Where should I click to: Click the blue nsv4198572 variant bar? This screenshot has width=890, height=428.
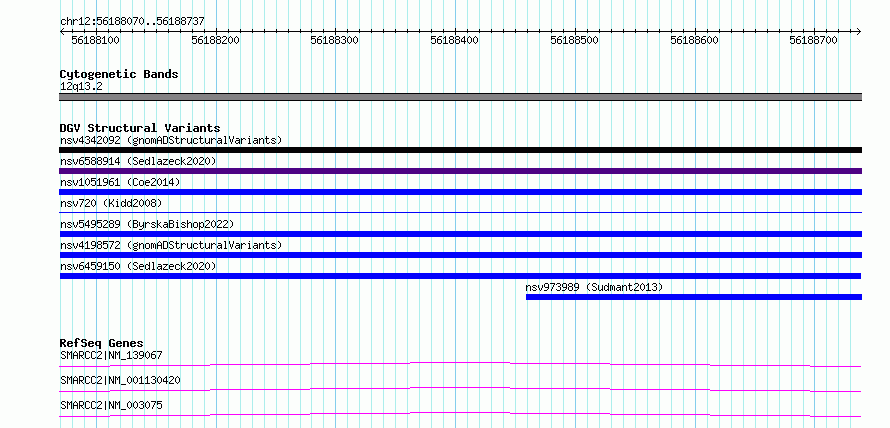coord(460,255)
